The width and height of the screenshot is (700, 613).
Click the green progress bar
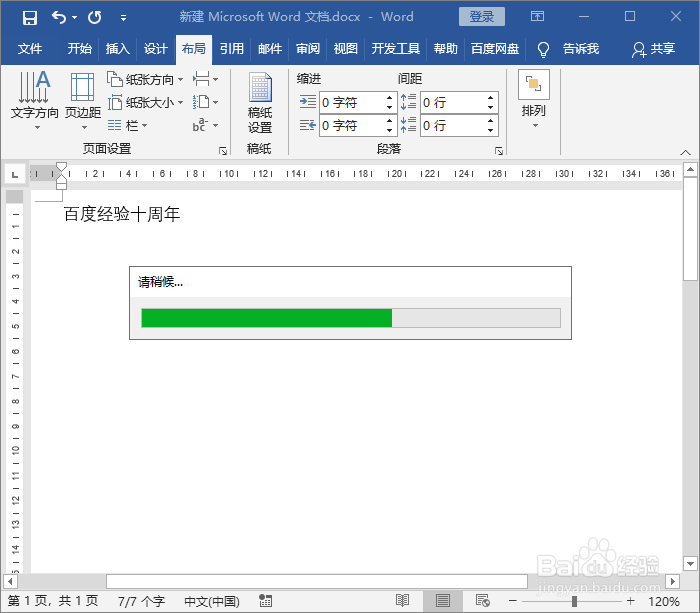[267, 318]
